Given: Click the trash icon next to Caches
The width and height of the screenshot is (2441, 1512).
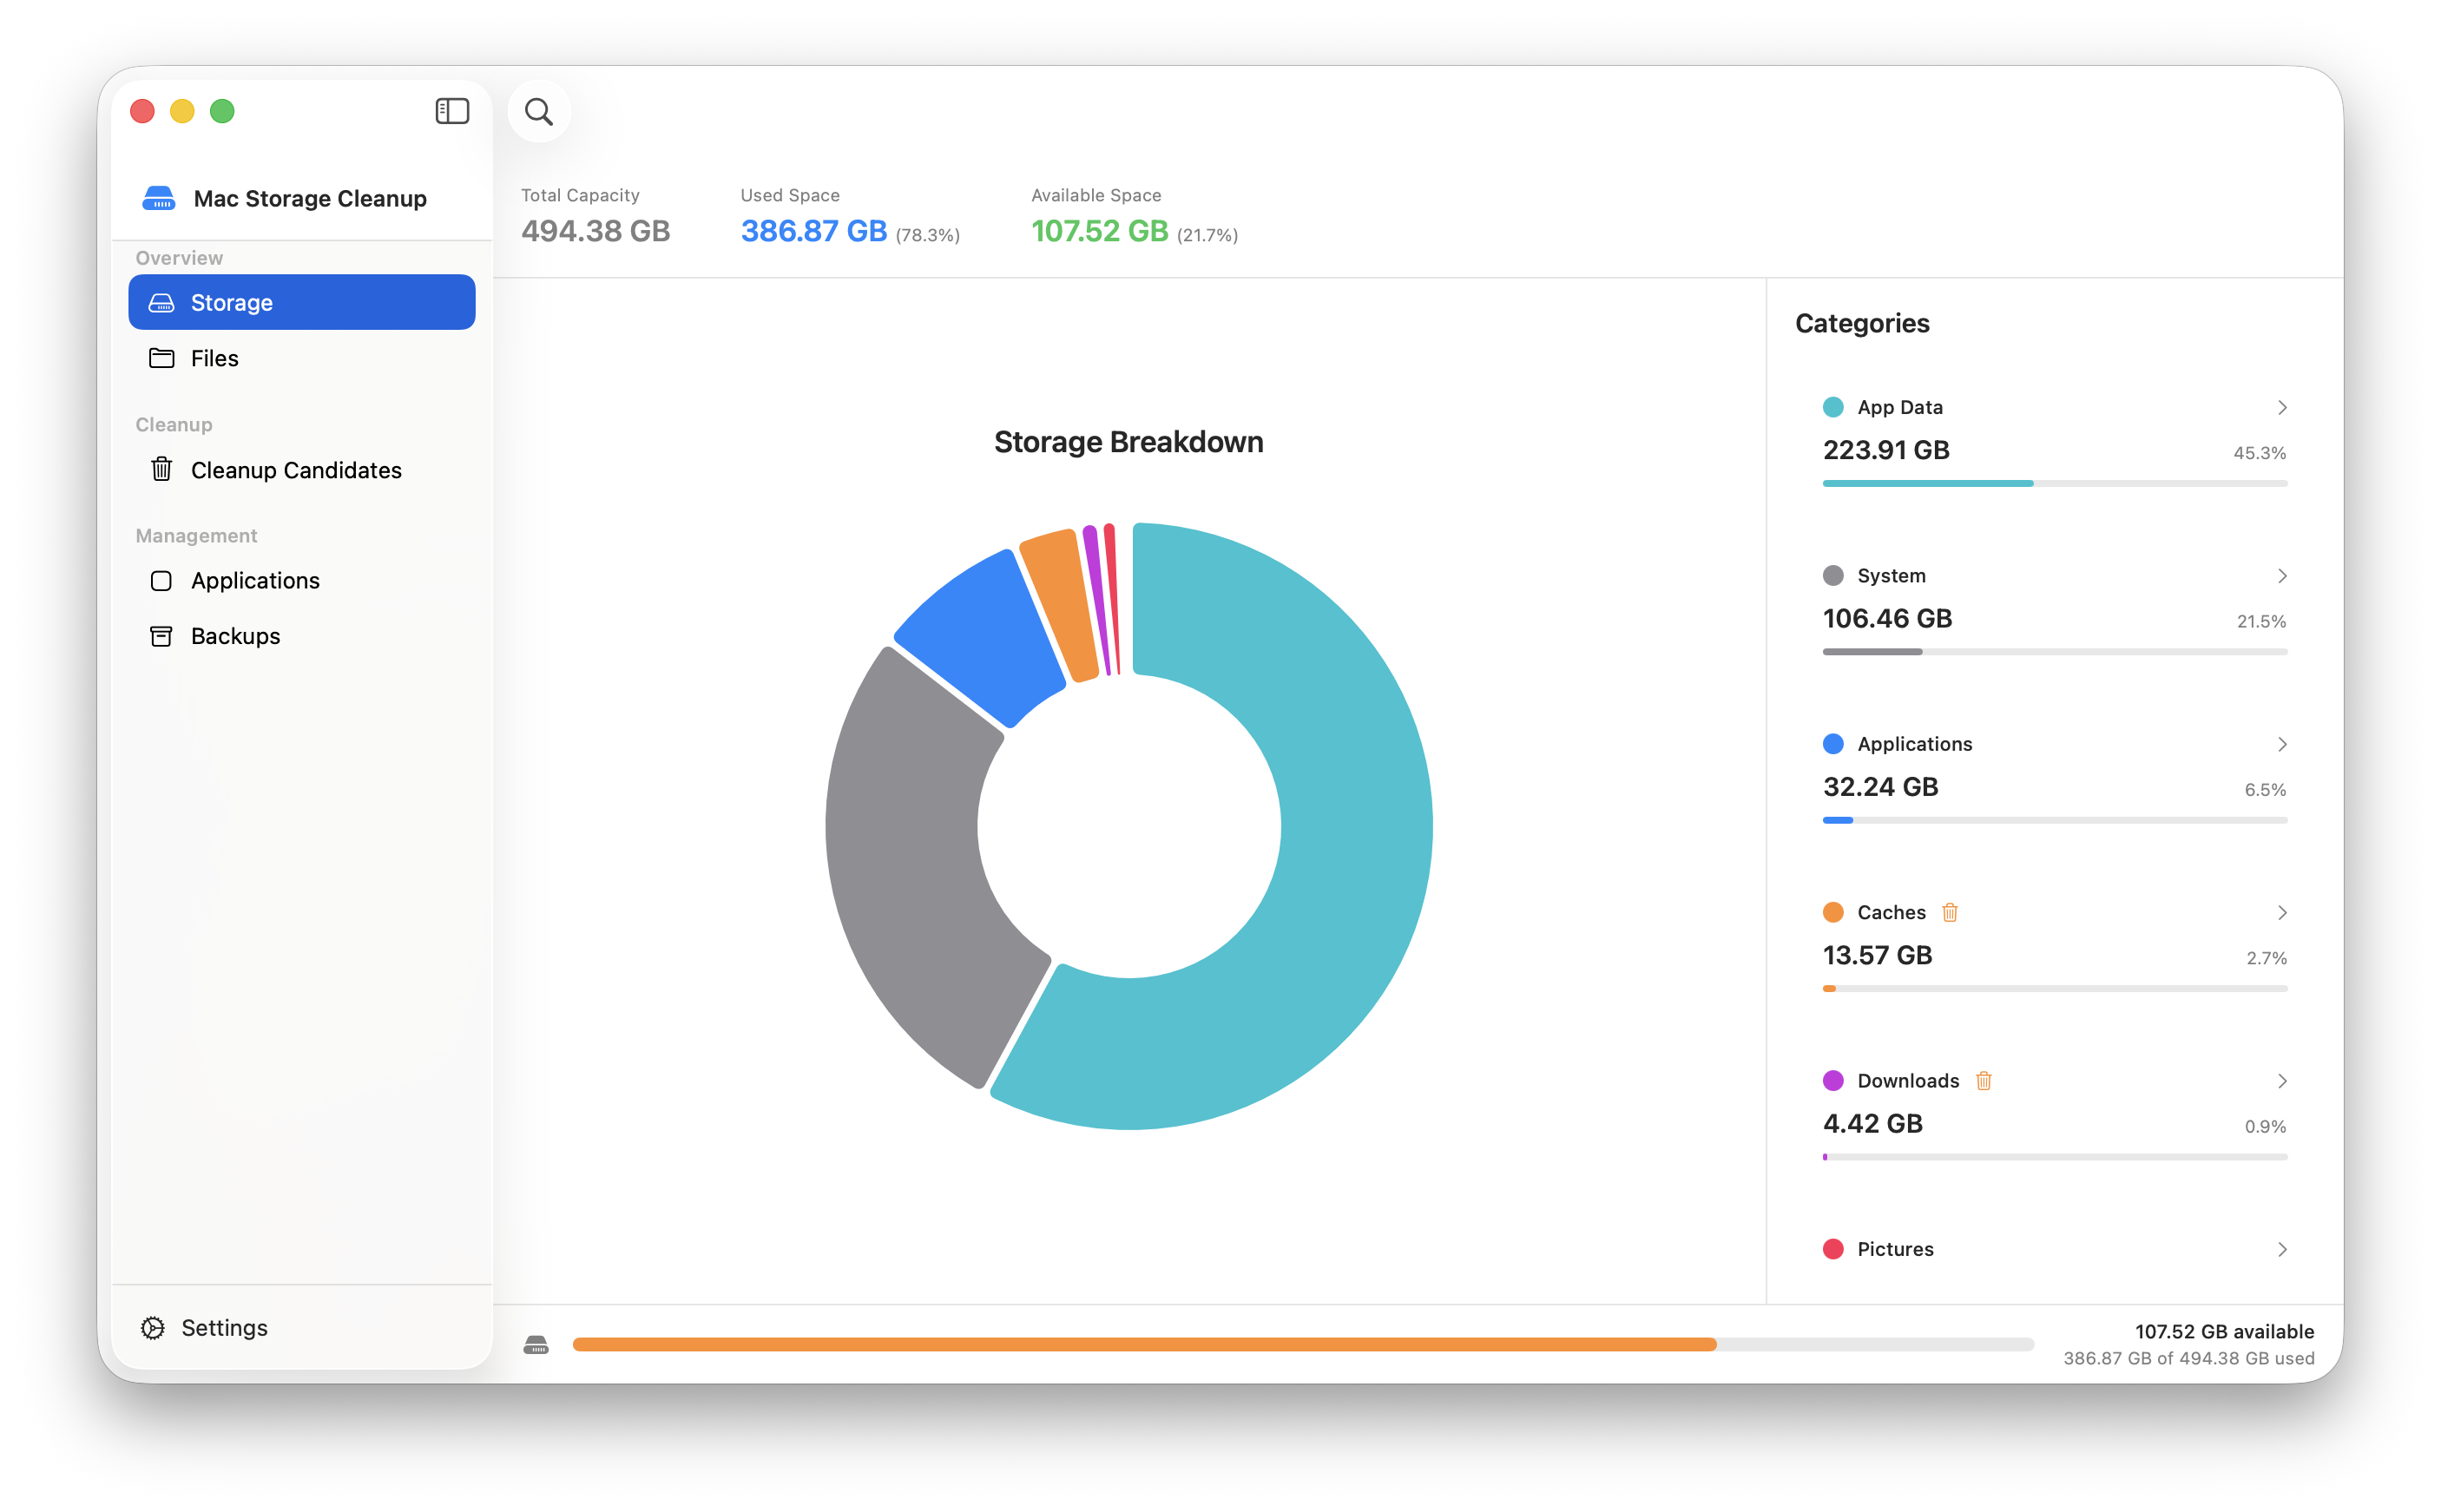Looking at the screenshot, I should (x=1949, y=912).
